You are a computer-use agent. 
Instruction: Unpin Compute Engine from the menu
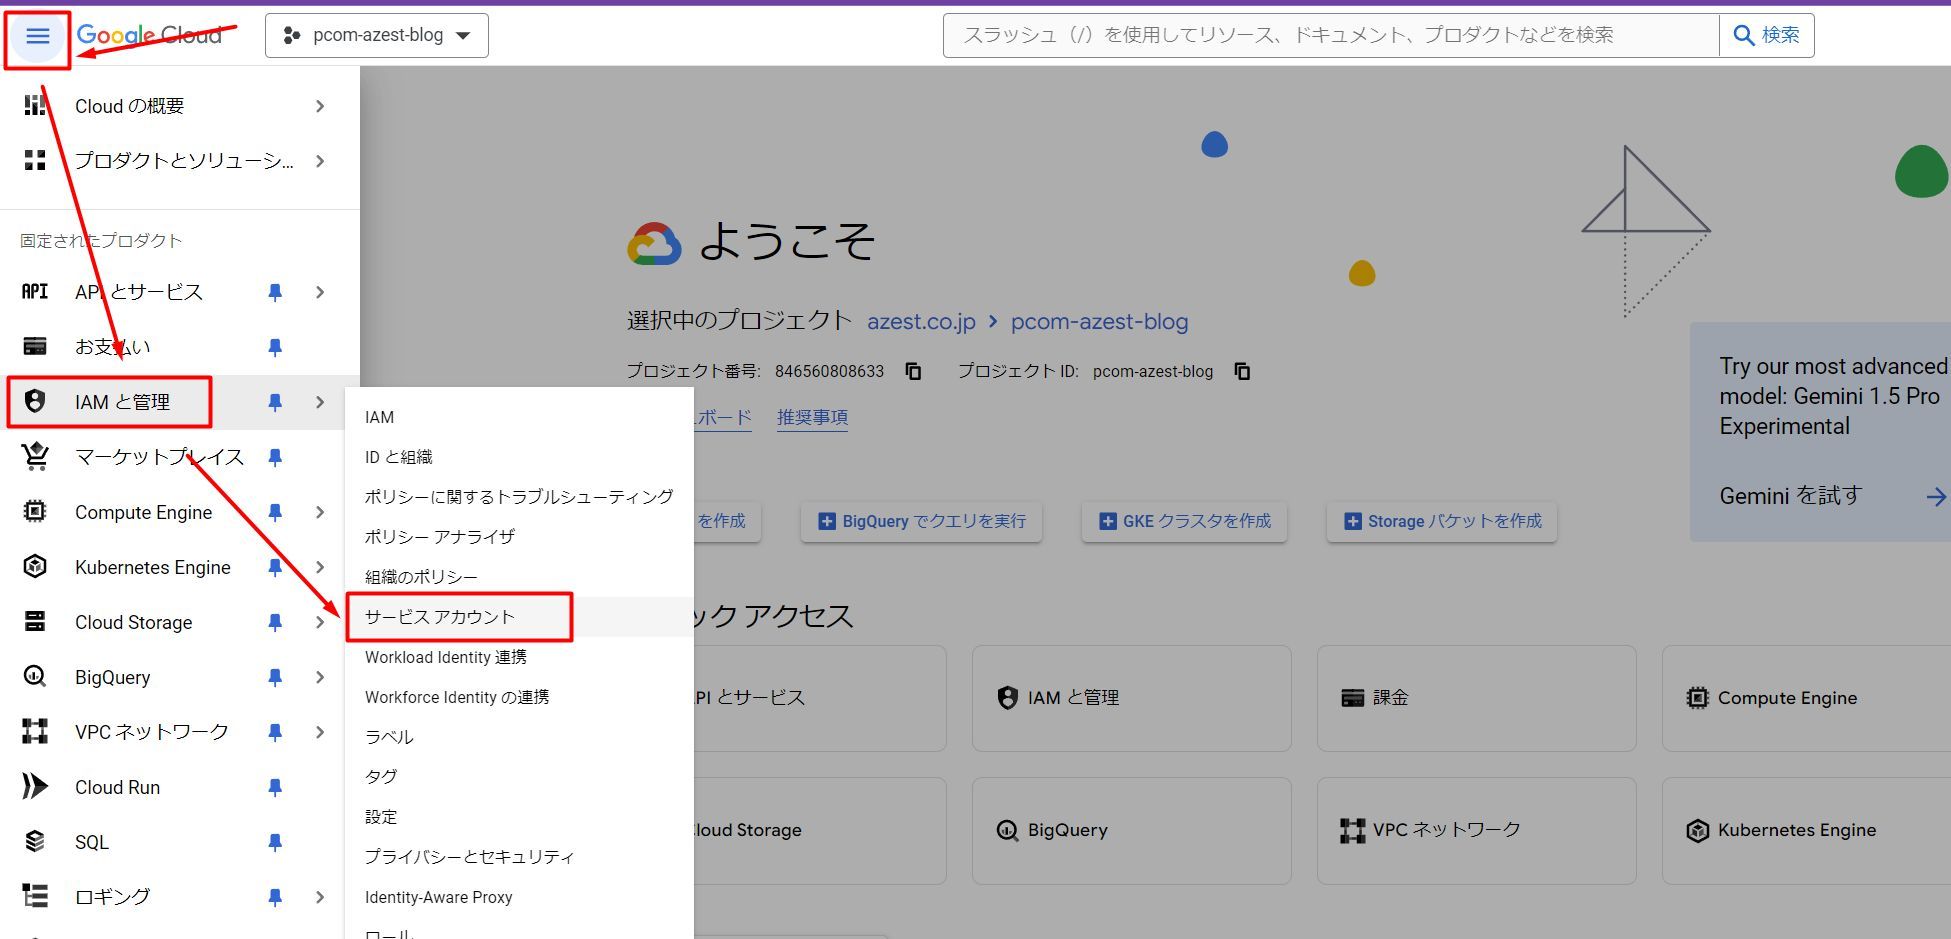pyautogui.click(x=275, y=512)
